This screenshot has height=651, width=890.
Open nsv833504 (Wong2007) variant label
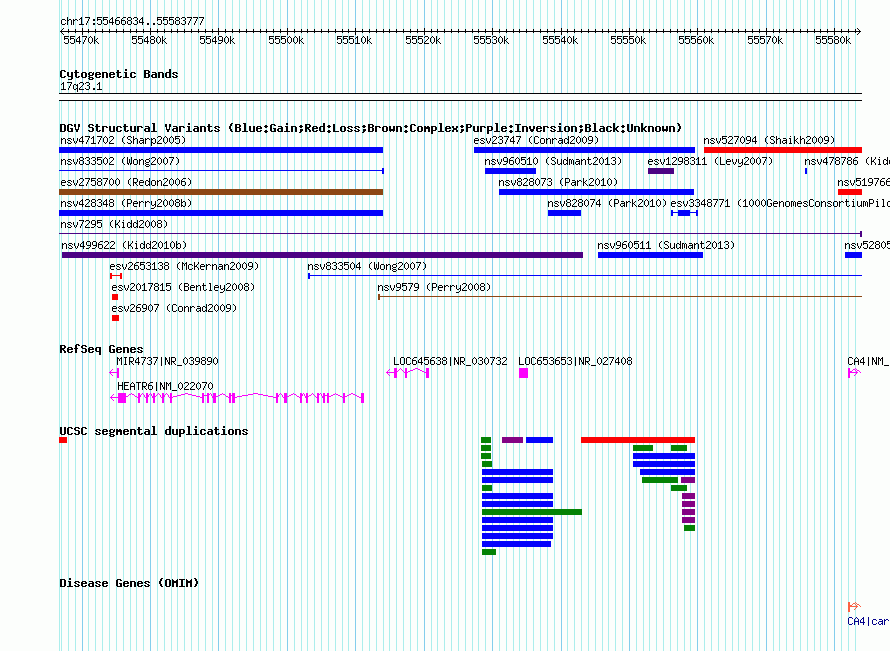point(367,266)
